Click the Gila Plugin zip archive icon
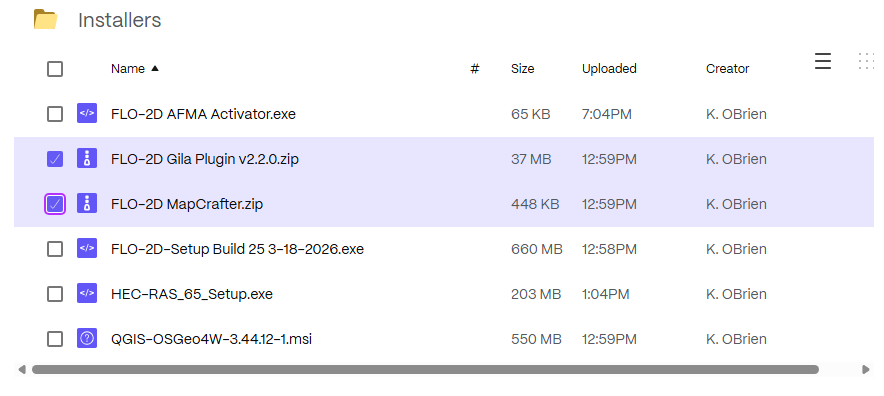The height and width of the screenshot is (396, 884). (x=87, y=159)
